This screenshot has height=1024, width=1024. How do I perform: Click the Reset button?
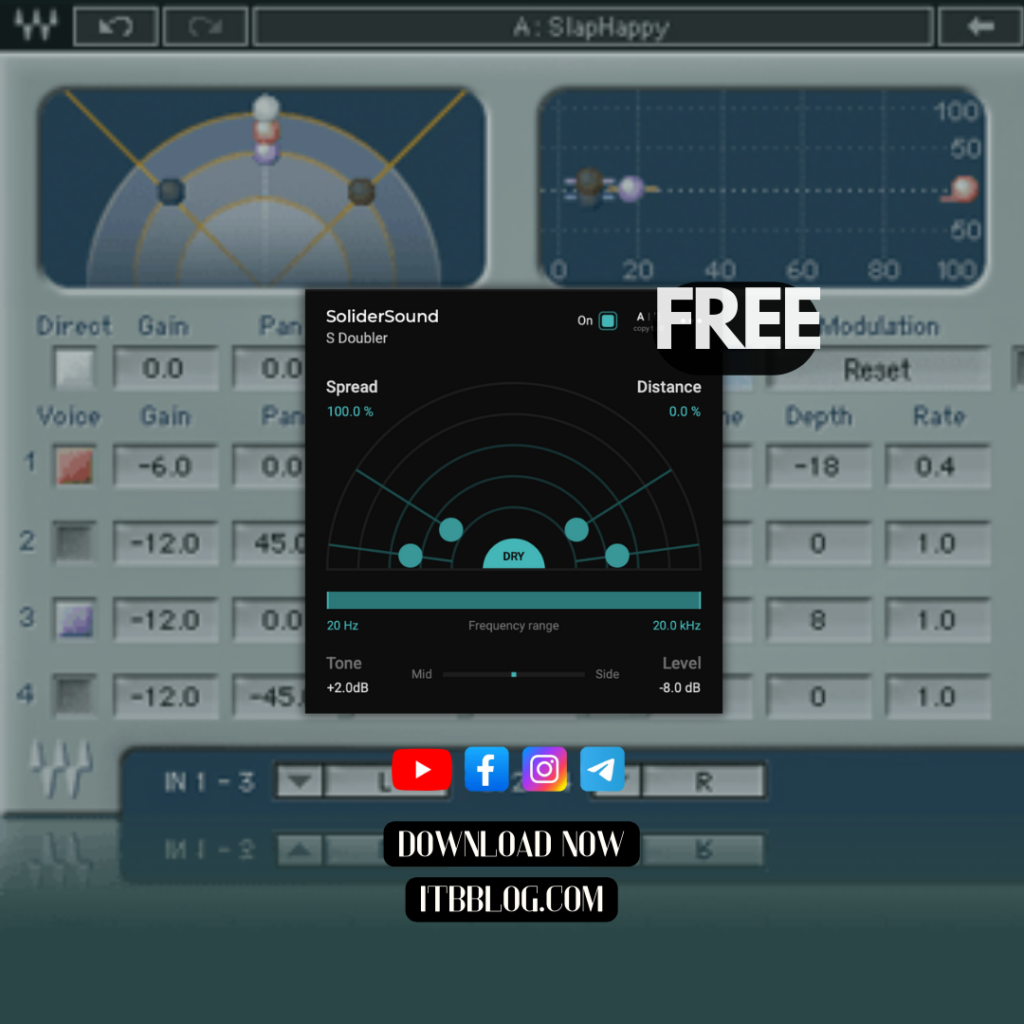tap(878, 369)
